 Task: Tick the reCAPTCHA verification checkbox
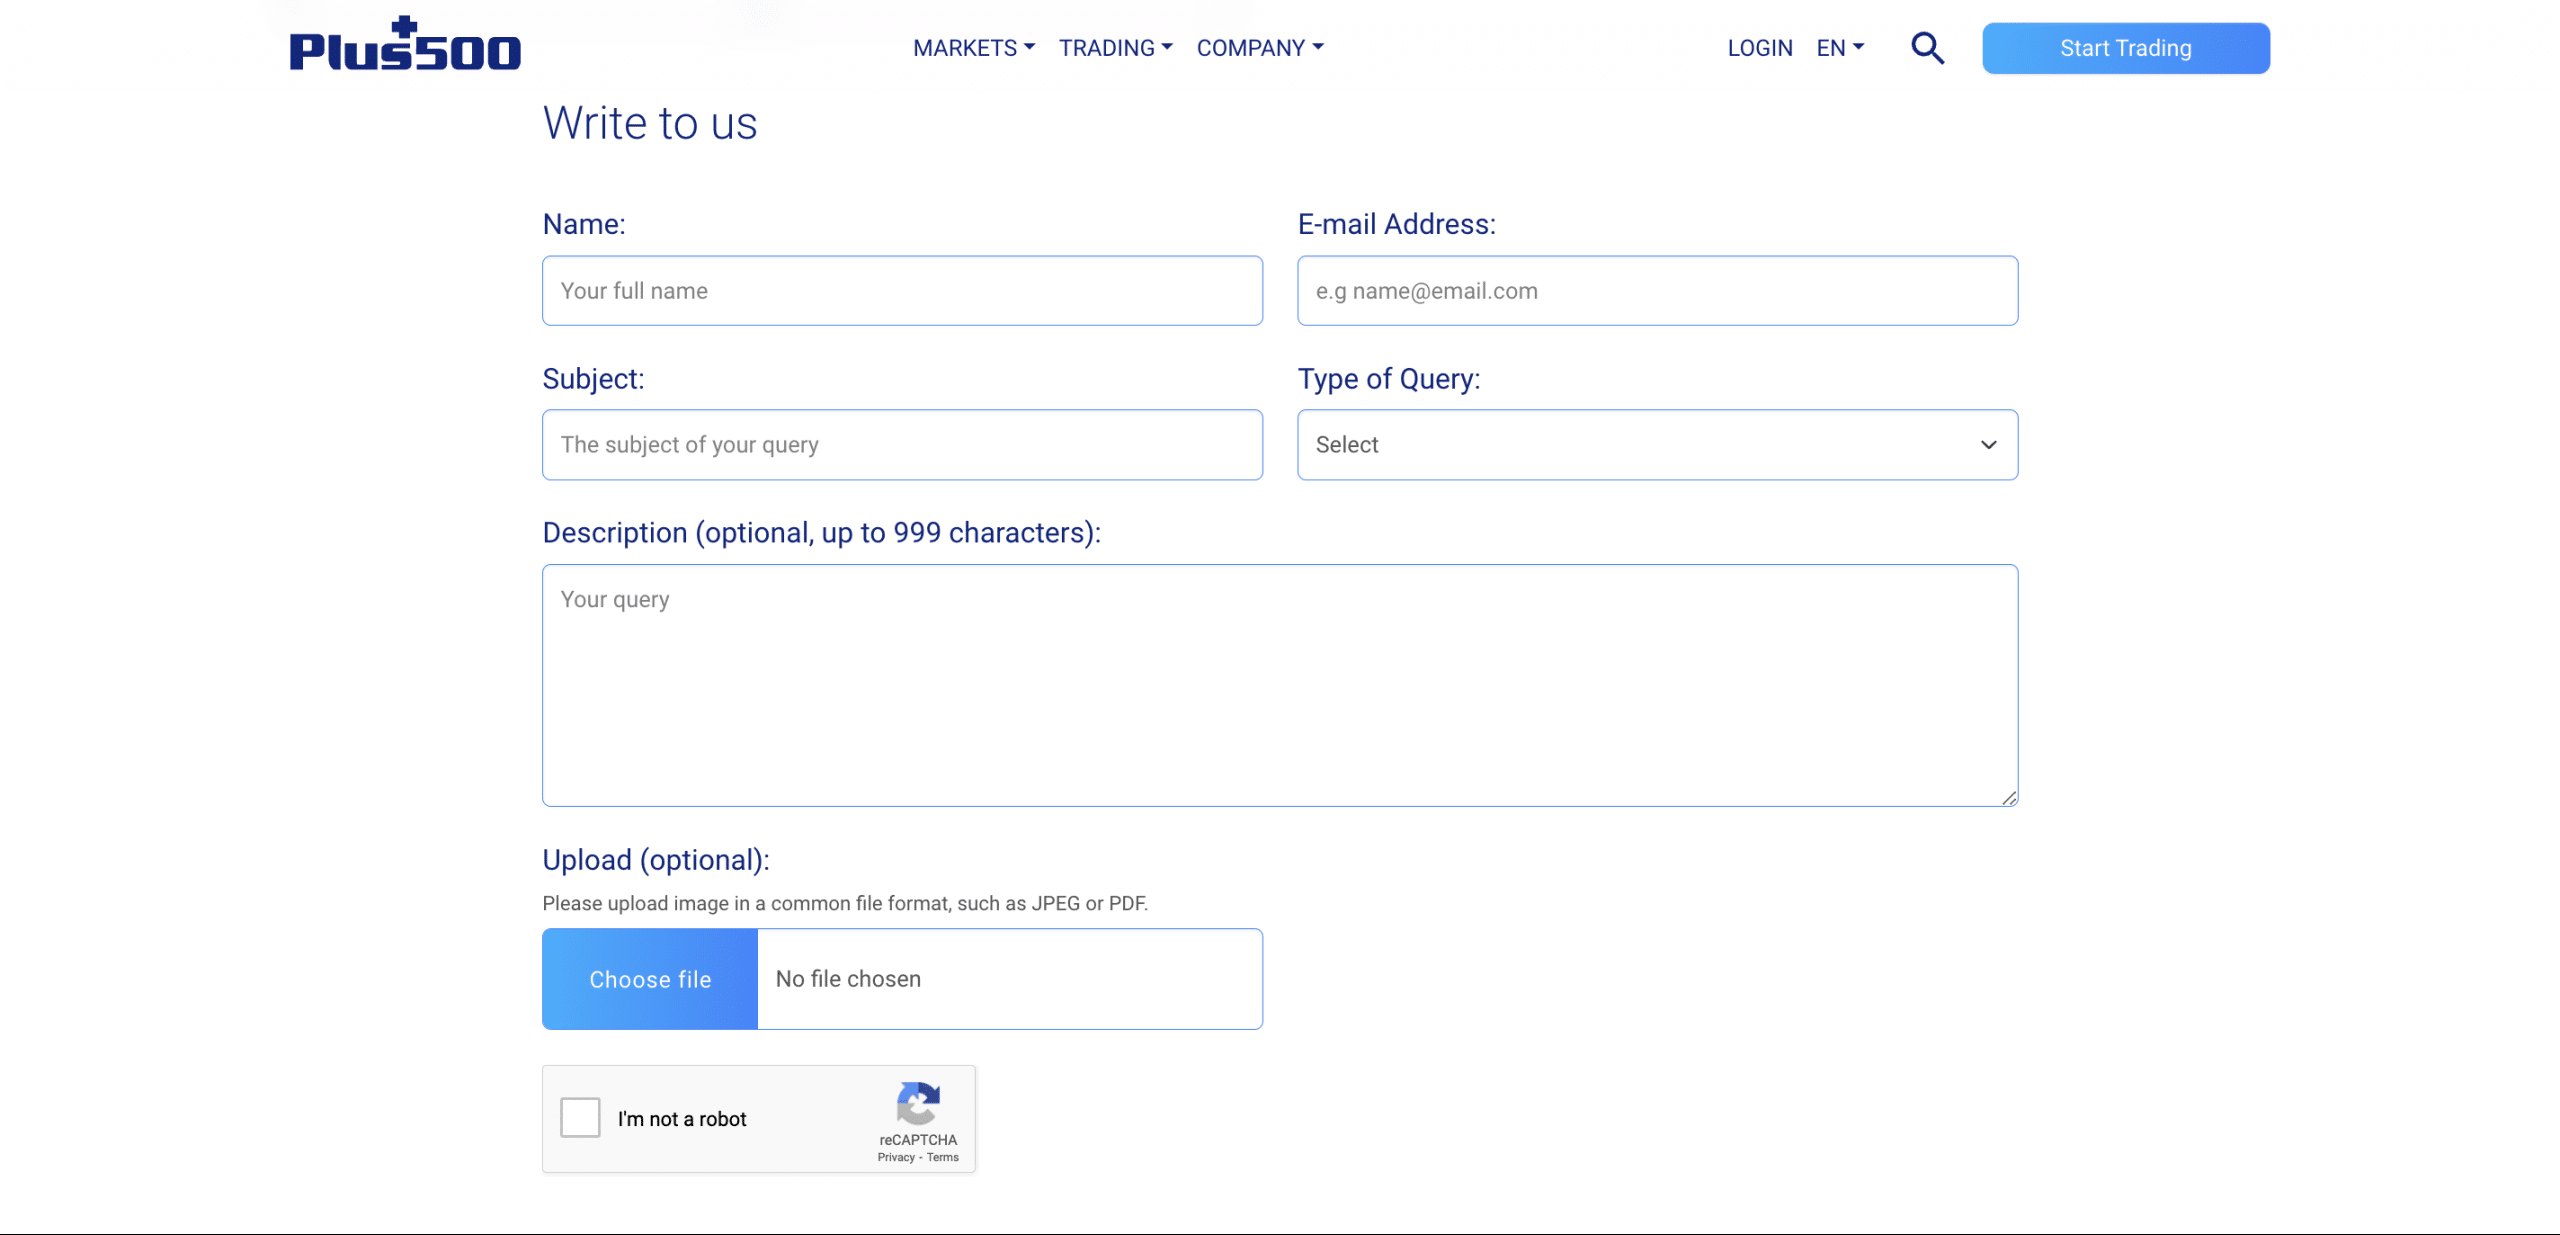(x=580, y=1118)
